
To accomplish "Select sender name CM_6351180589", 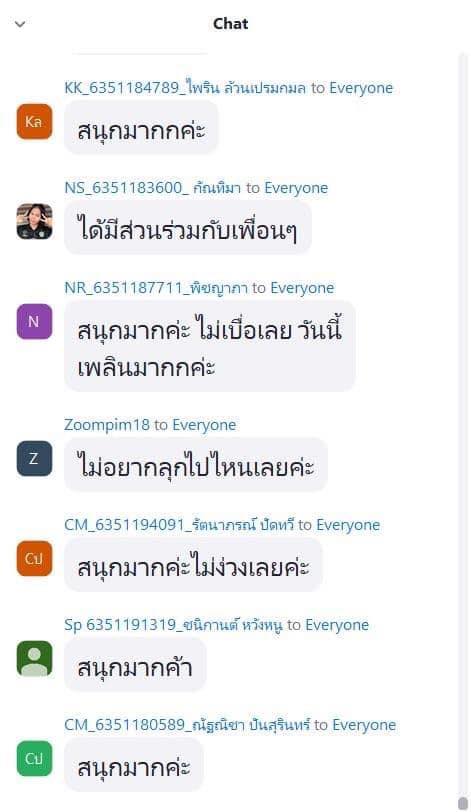I will (187, 725).
